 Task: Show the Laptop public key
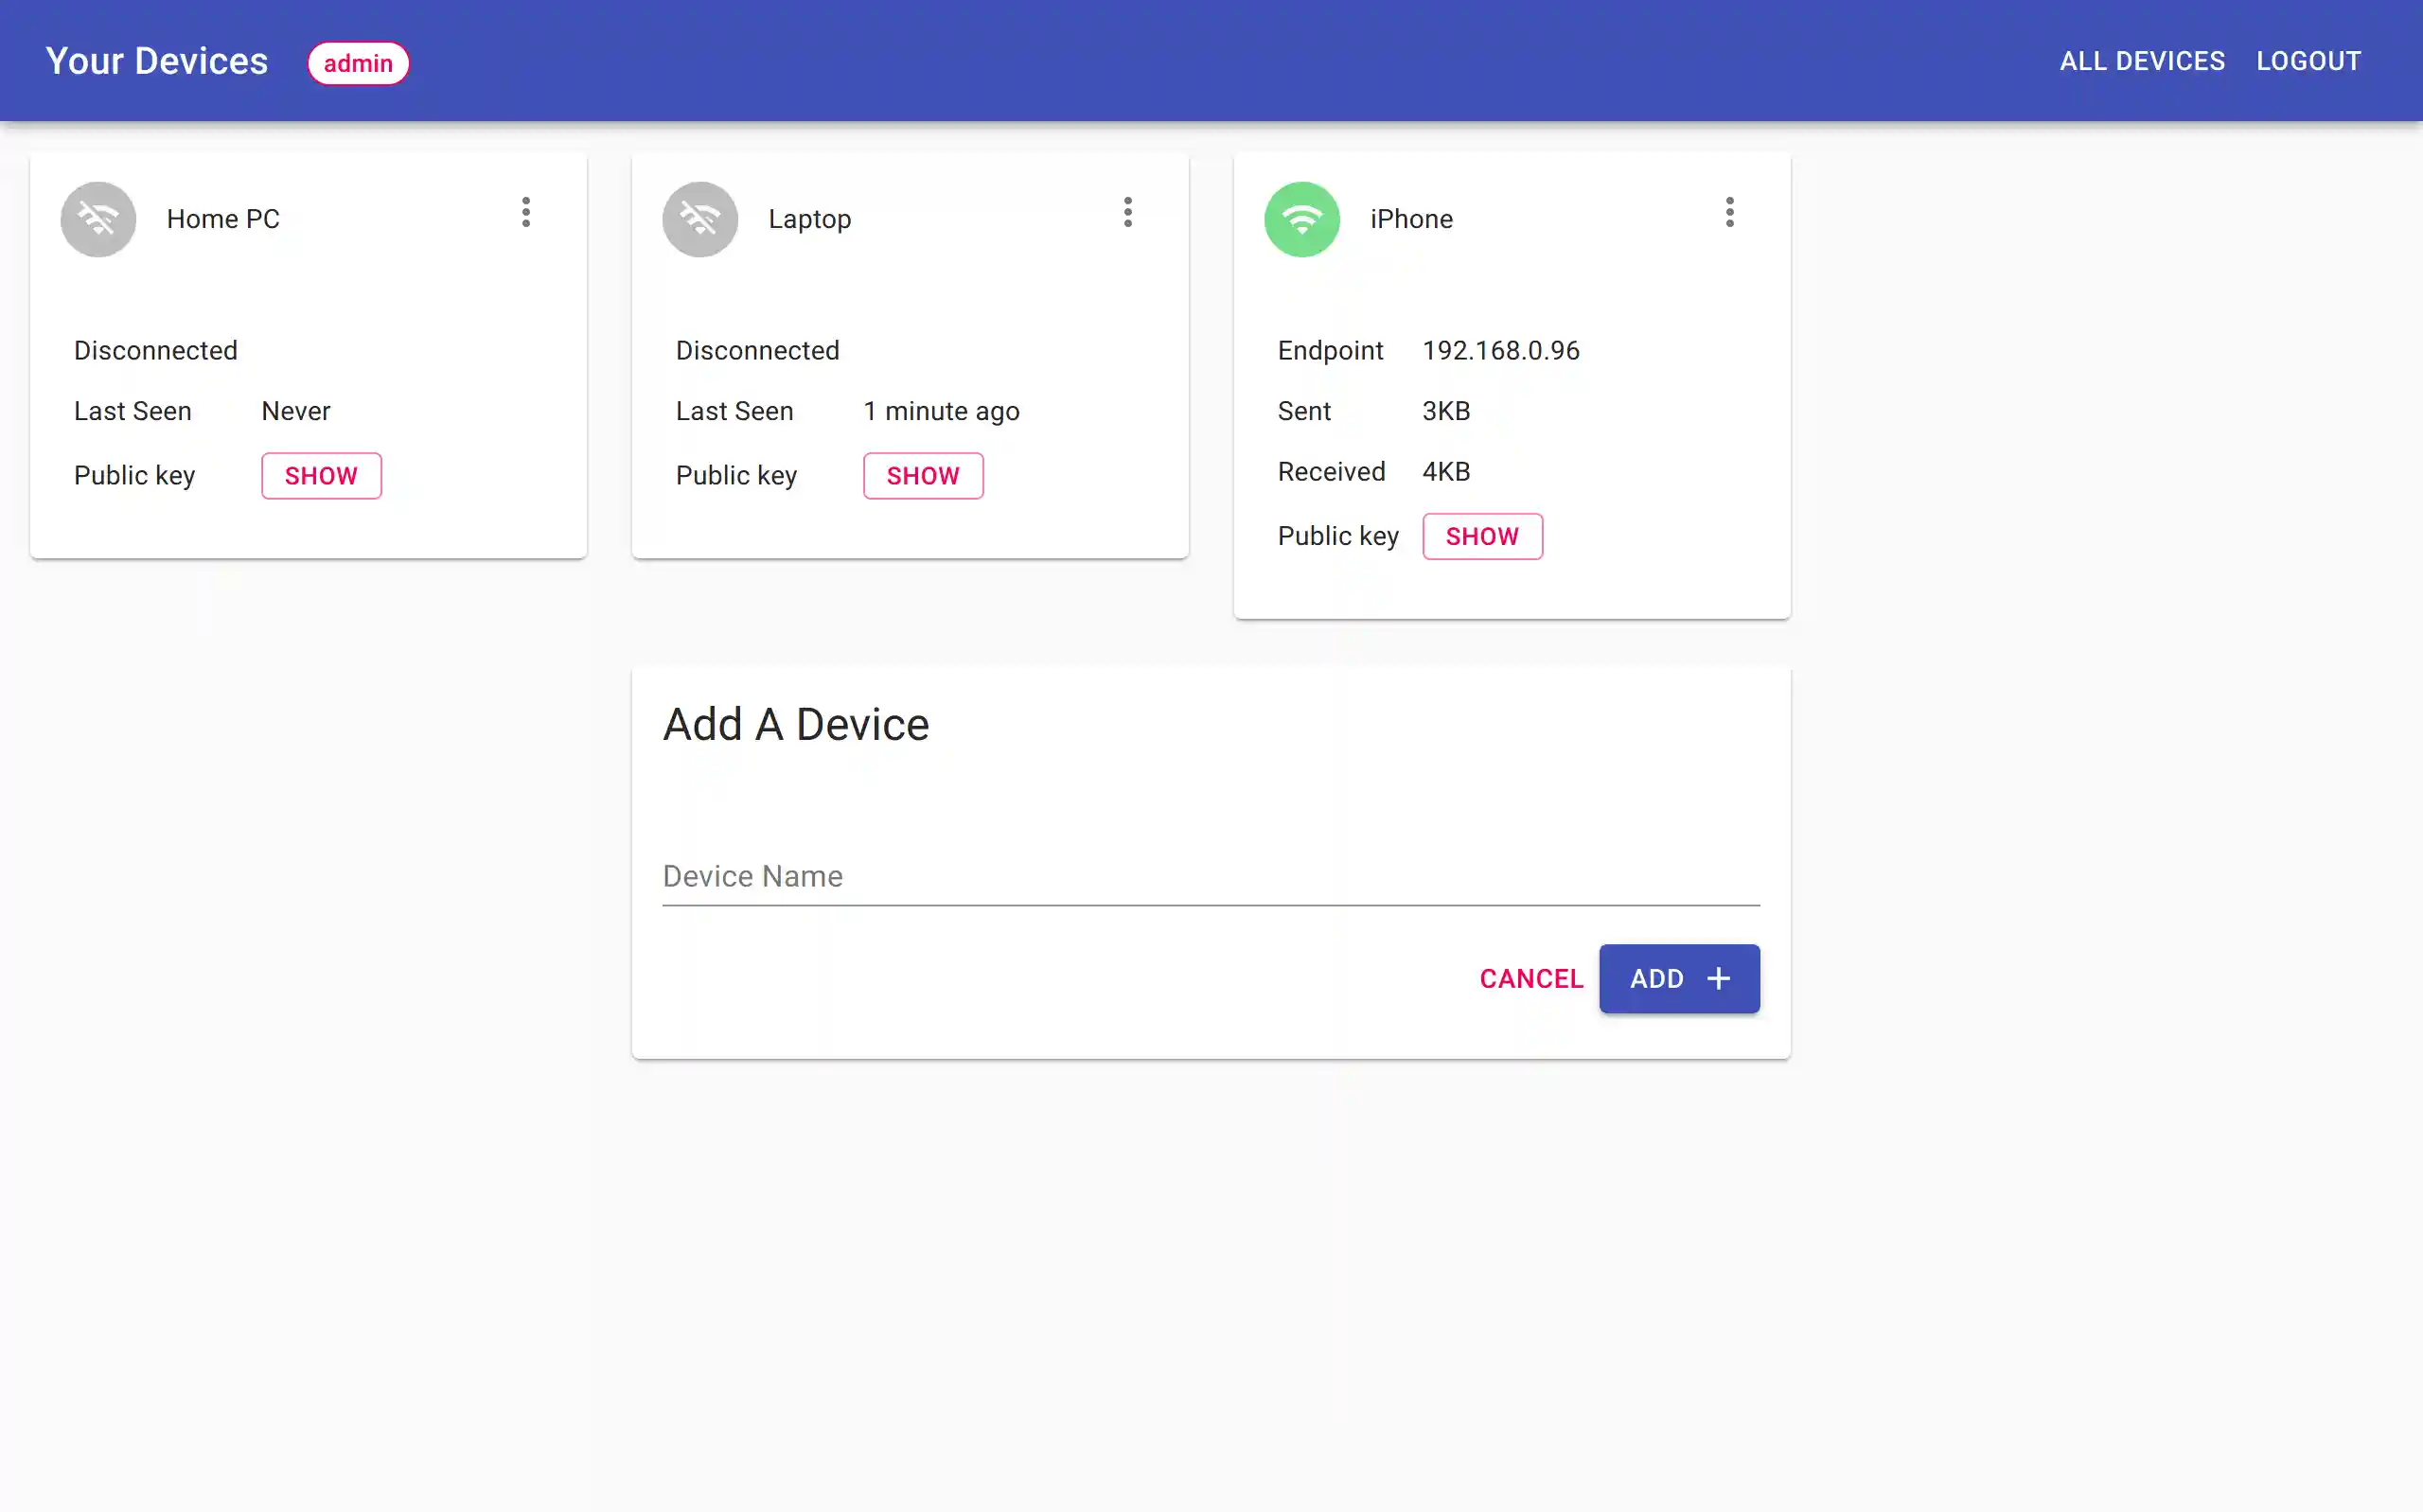tap(923, 476)
